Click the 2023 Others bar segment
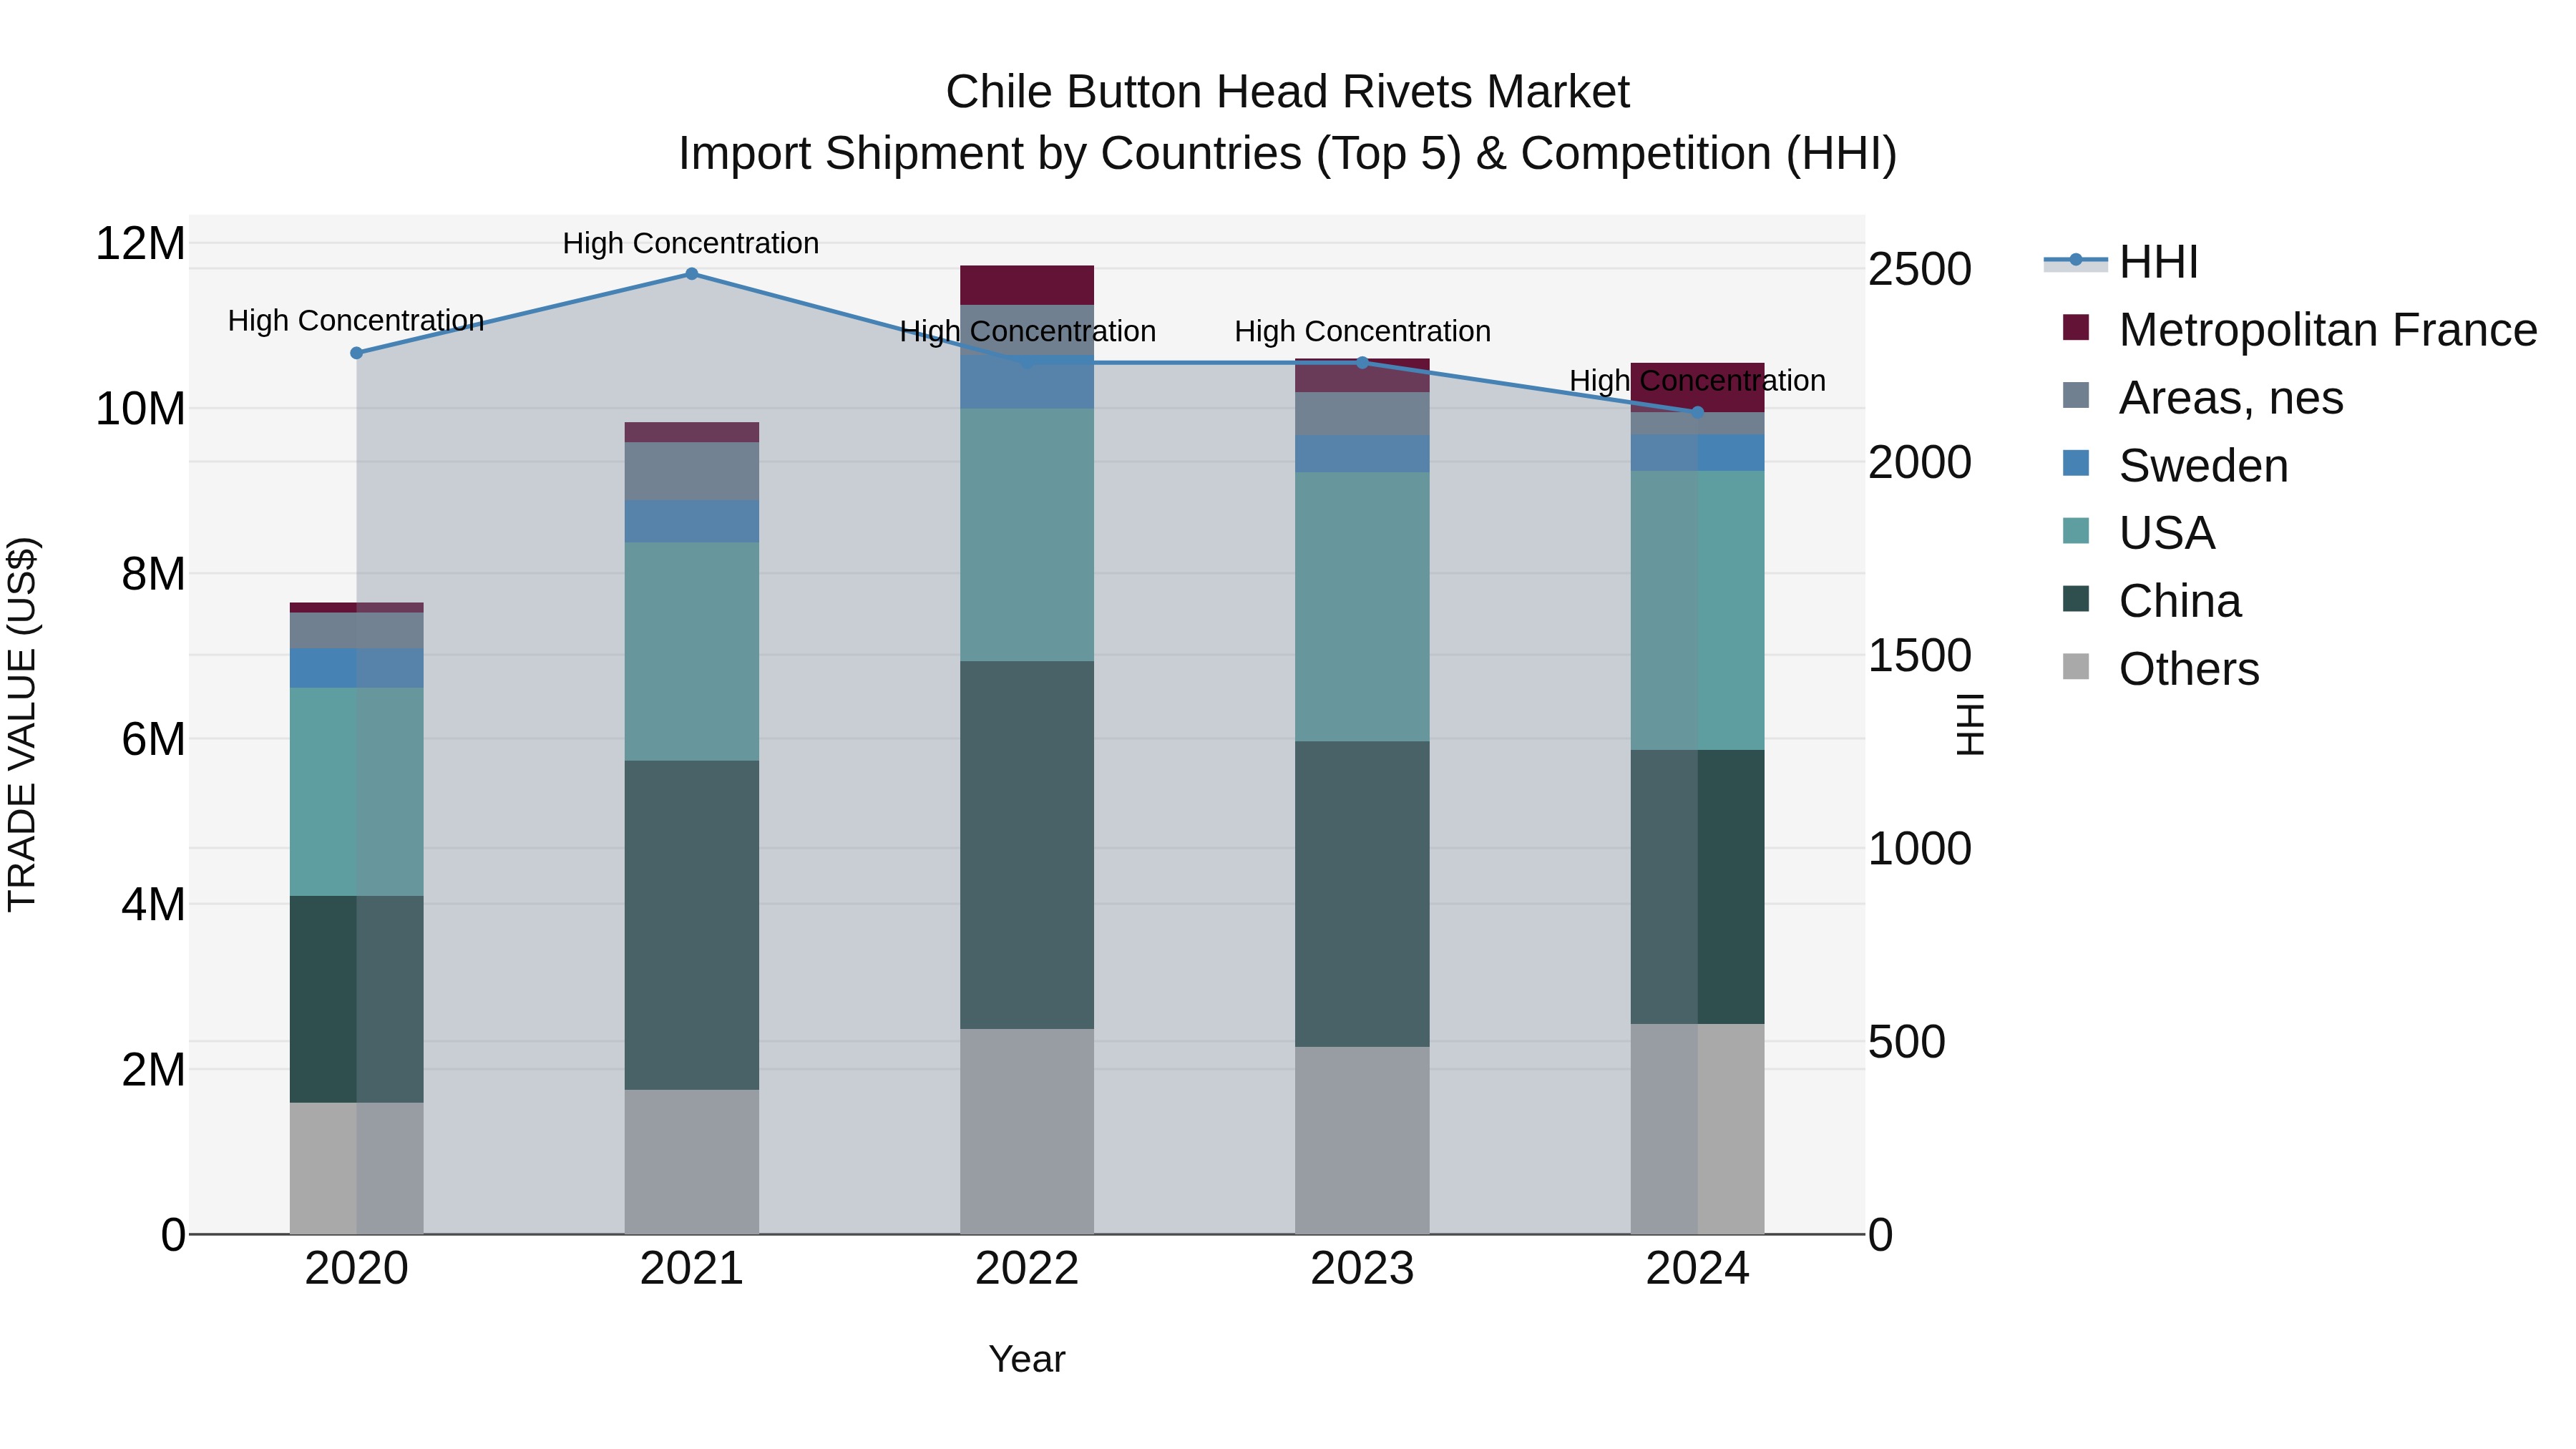Screen dimensions: 2576x1449 (1362, 1141)
